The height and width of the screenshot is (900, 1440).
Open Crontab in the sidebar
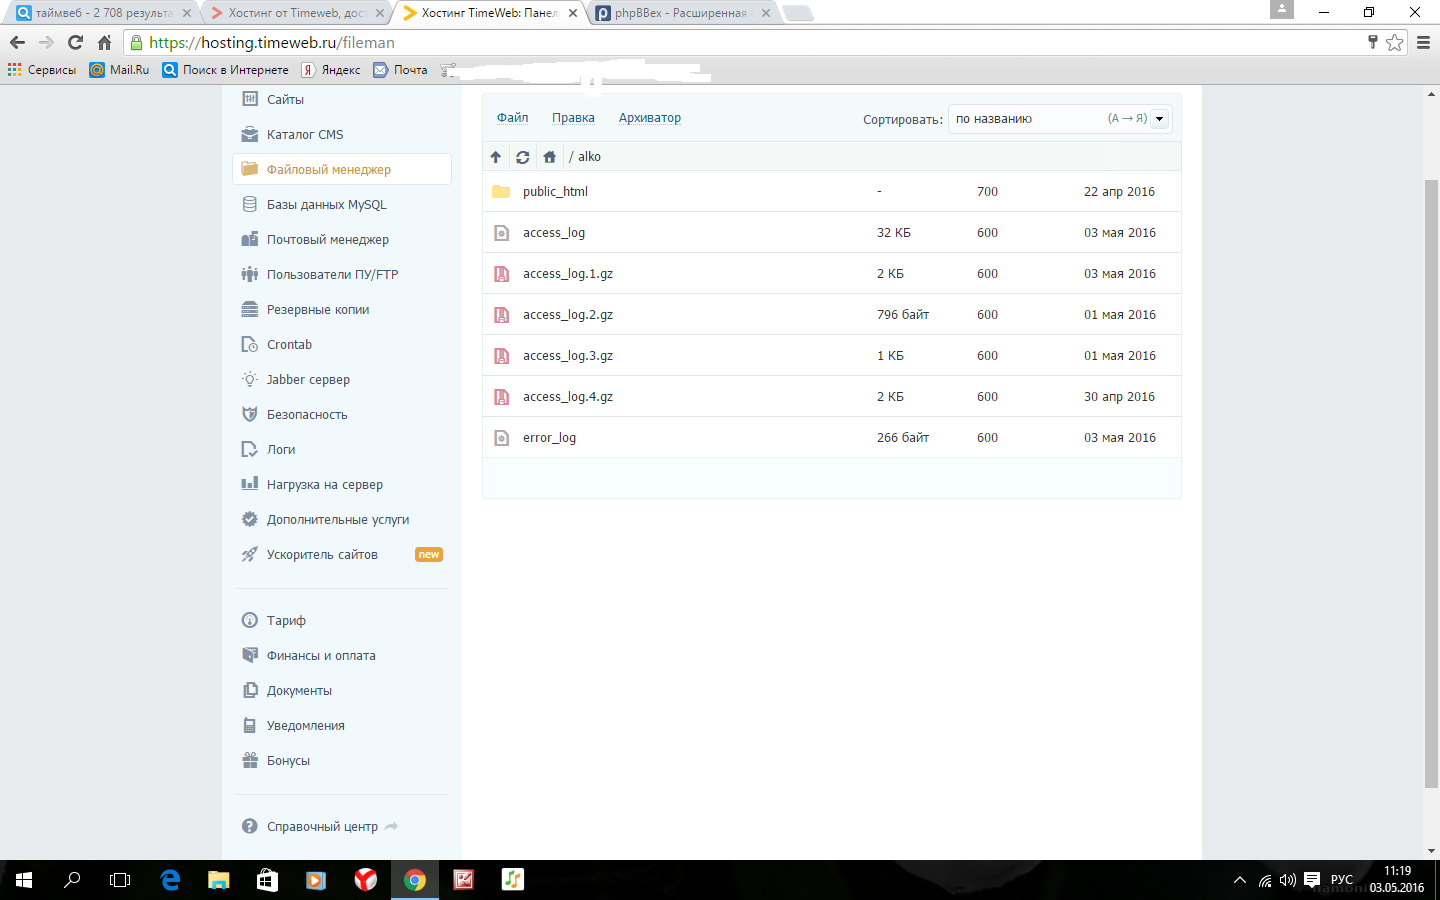click(289, 345)
